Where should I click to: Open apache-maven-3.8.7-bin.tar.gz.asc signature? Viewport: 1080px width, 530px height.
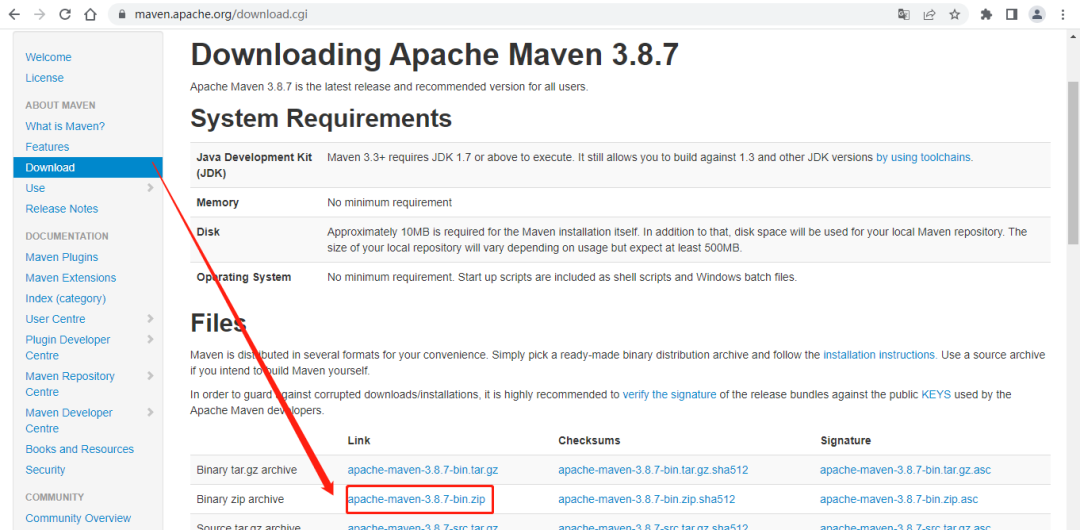tap(905, 470)
